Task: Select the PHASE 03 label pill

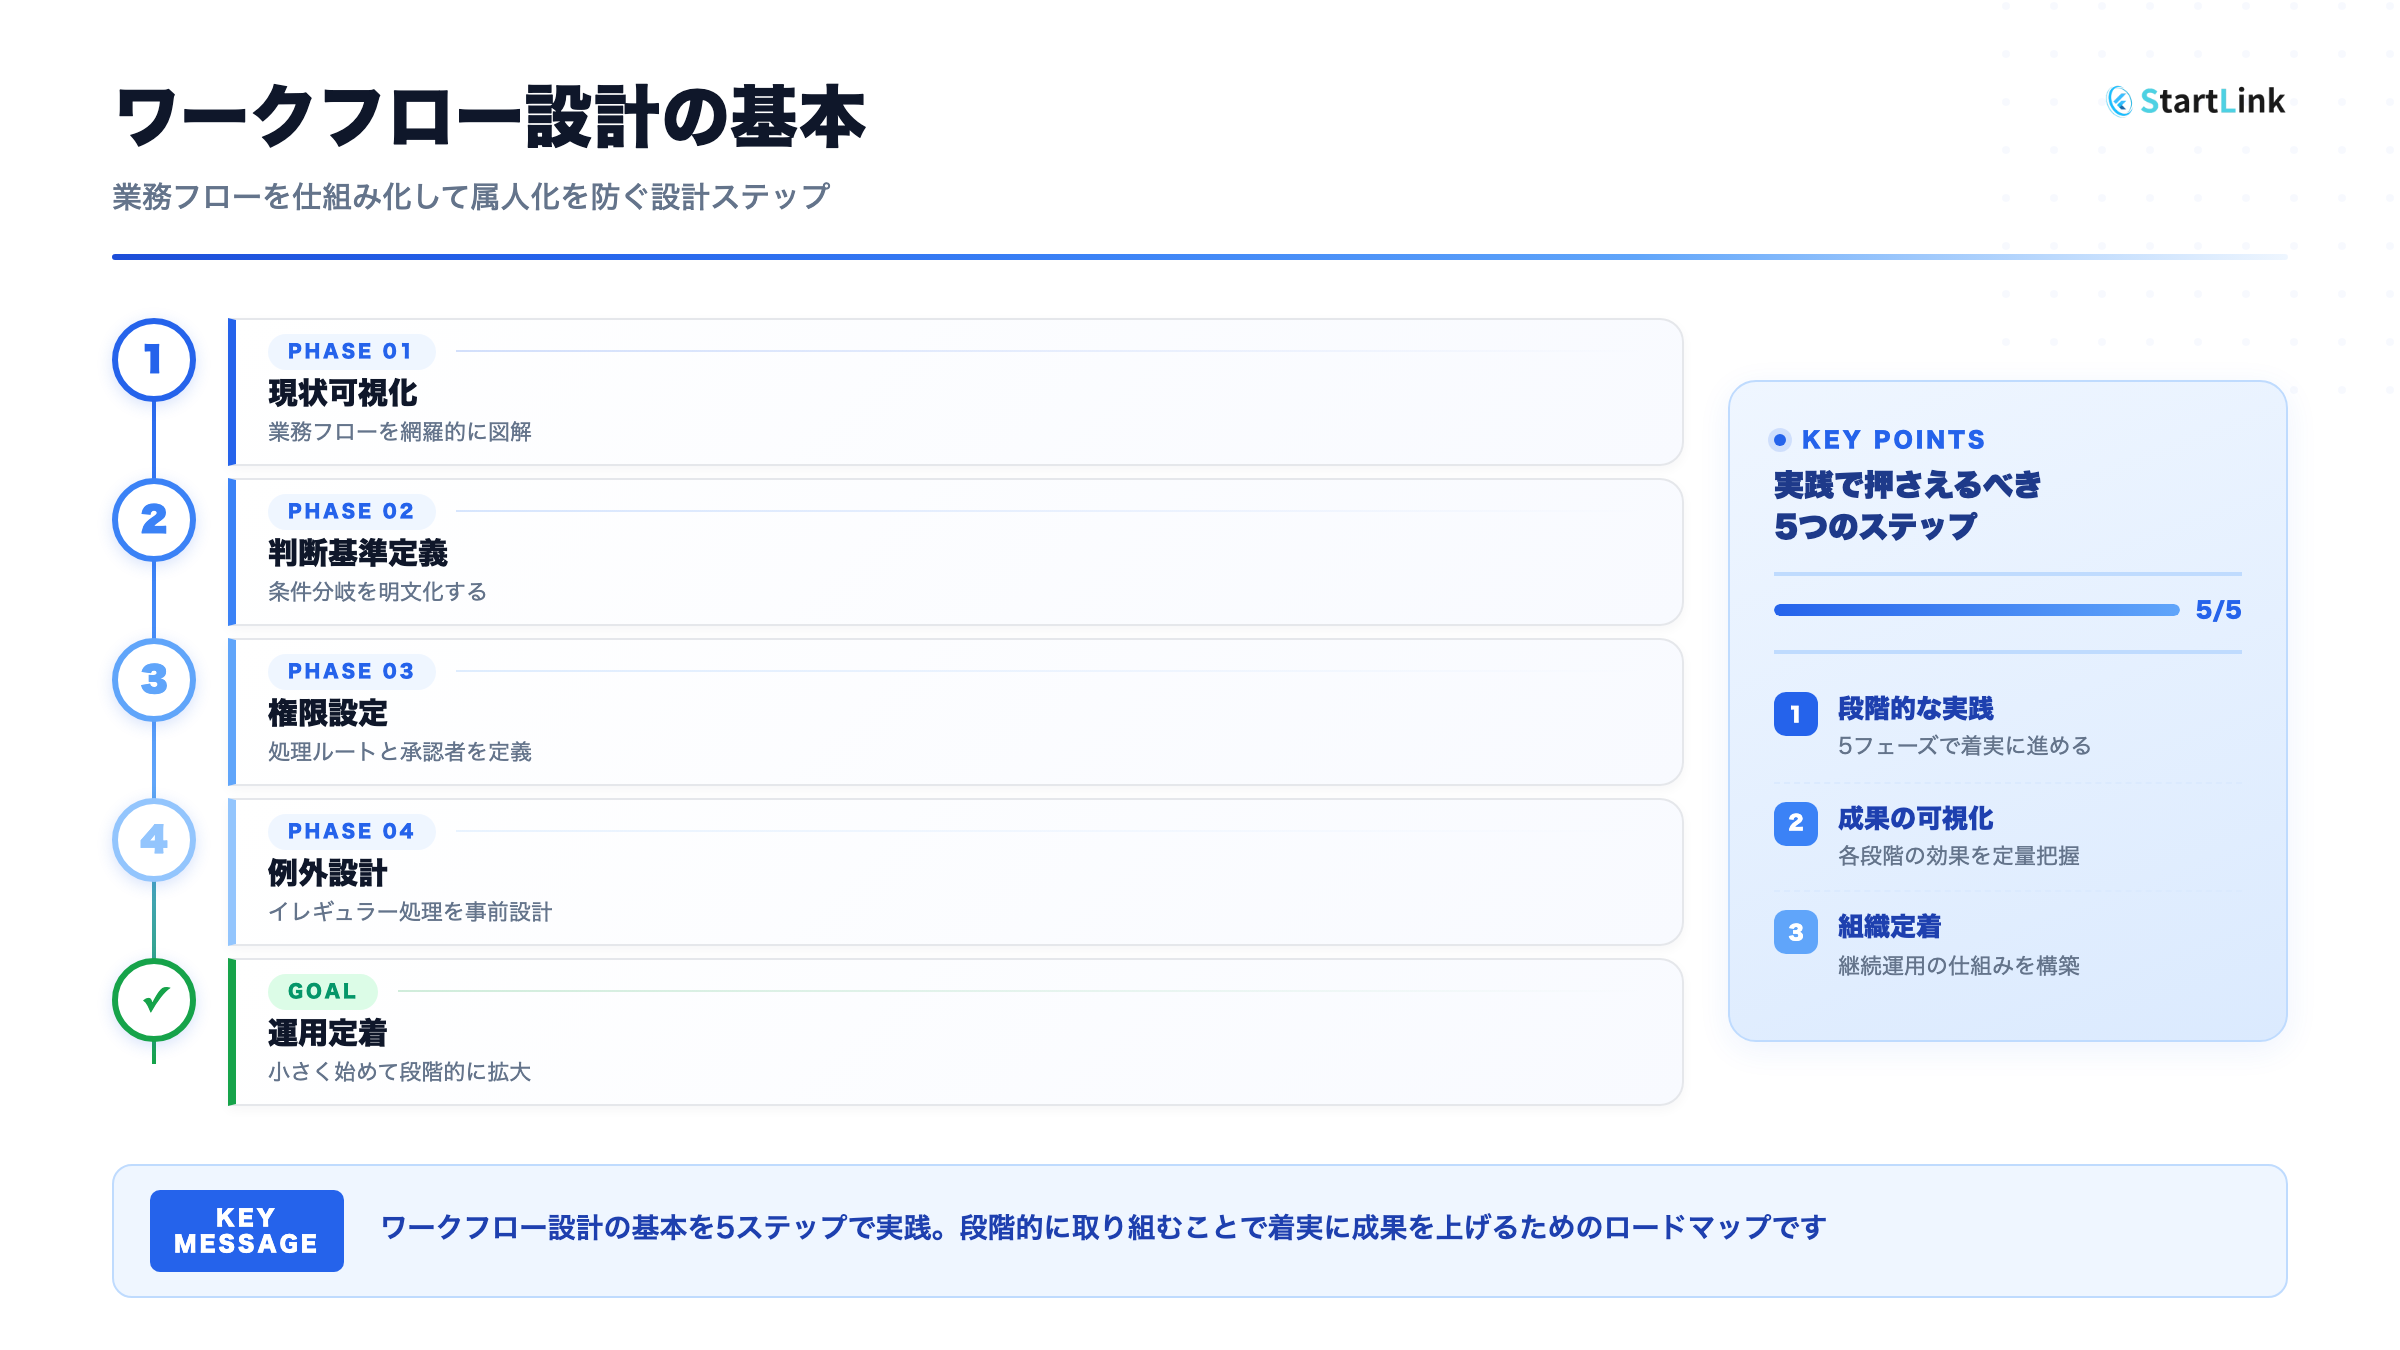Action: (x=350, y=671)
